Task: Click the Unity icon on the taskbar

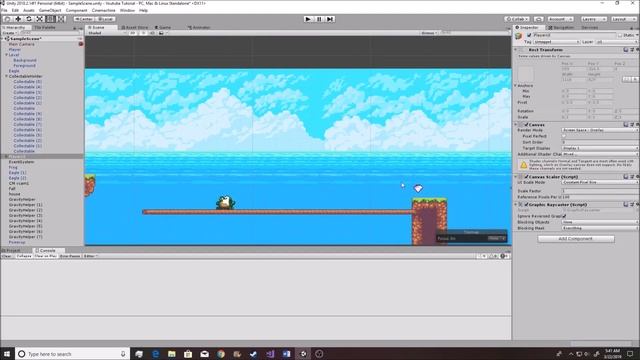Action: tap(303, 354)
